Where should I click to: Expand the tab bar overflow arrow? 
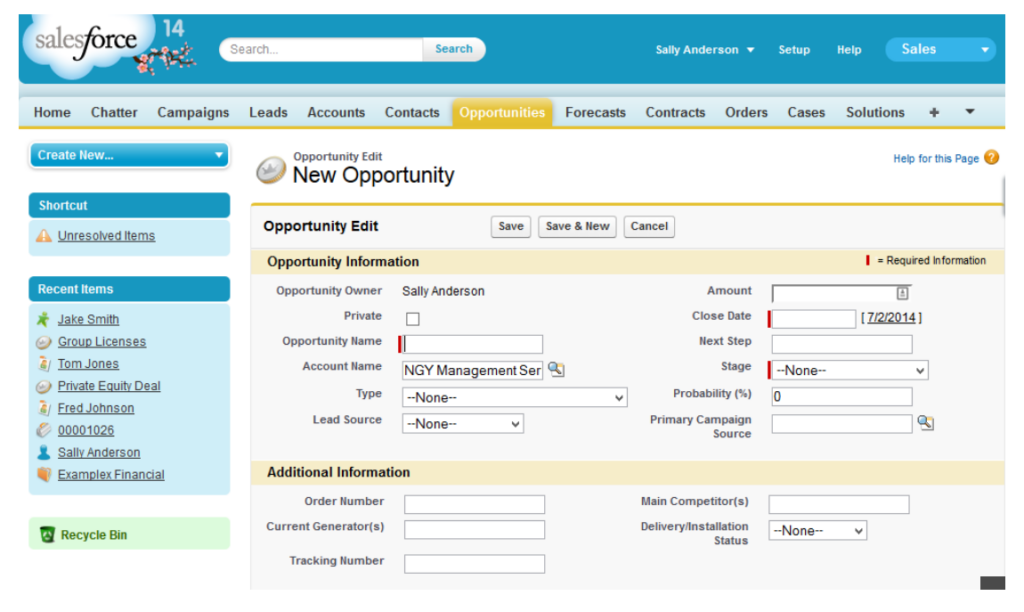(x=970, y=112)
